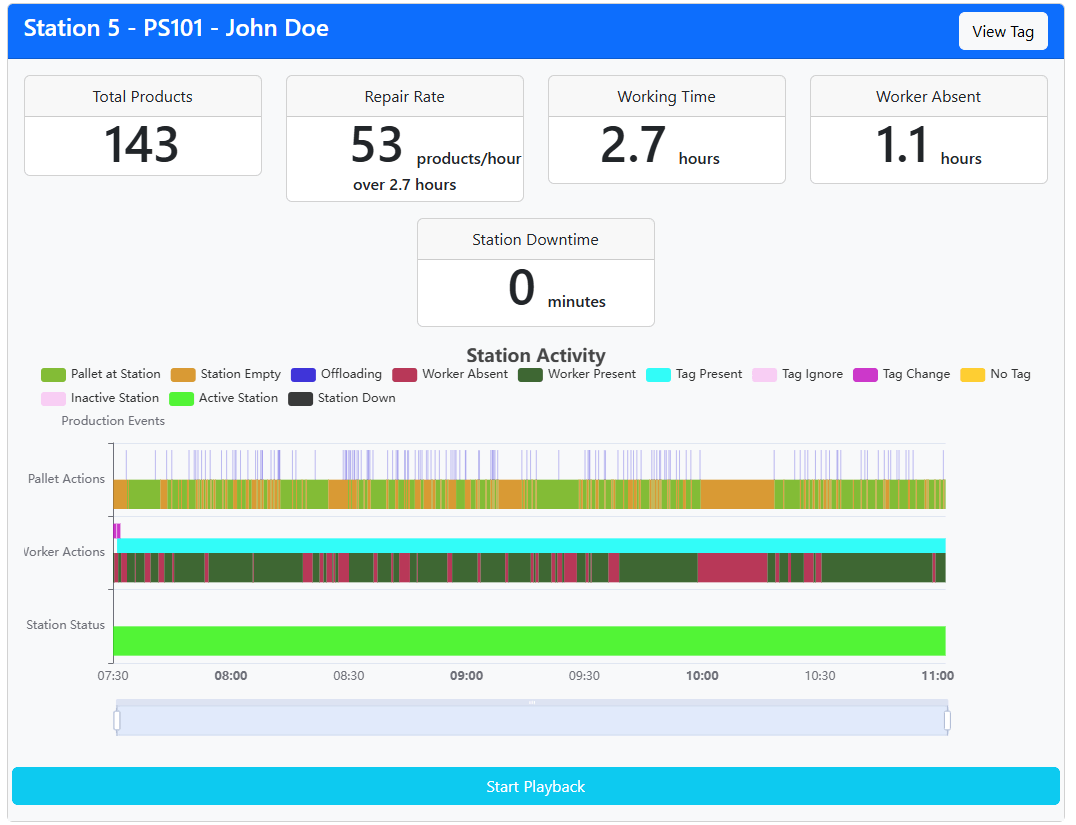1076x825 pixels.
Task: Hide the Tag Present series
Action: point(694,375)
